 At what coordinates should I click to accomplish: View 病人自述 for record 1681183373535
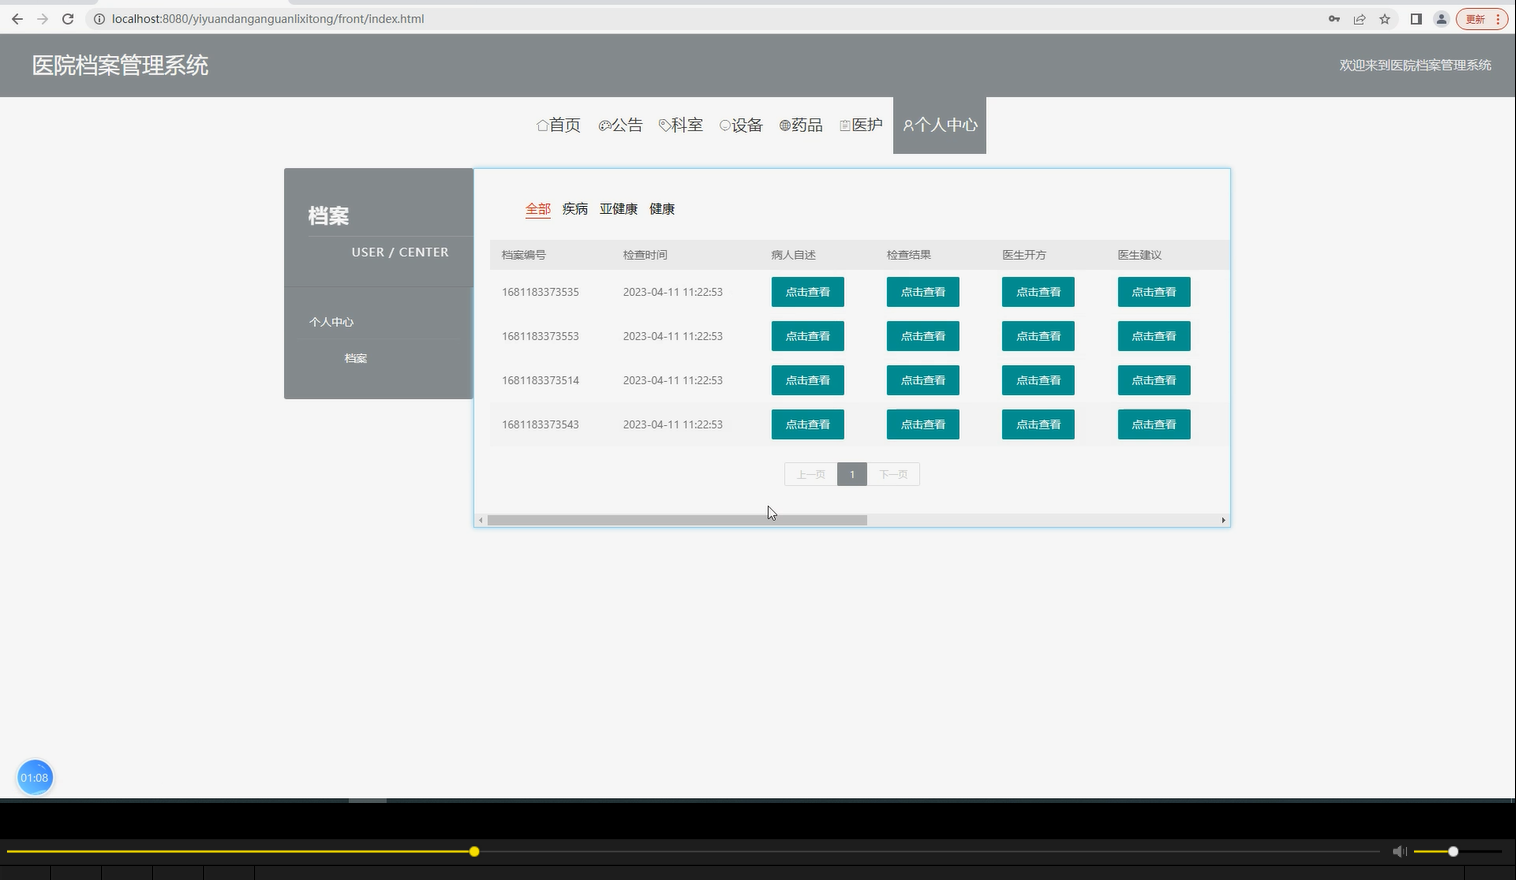coord(808,292)
